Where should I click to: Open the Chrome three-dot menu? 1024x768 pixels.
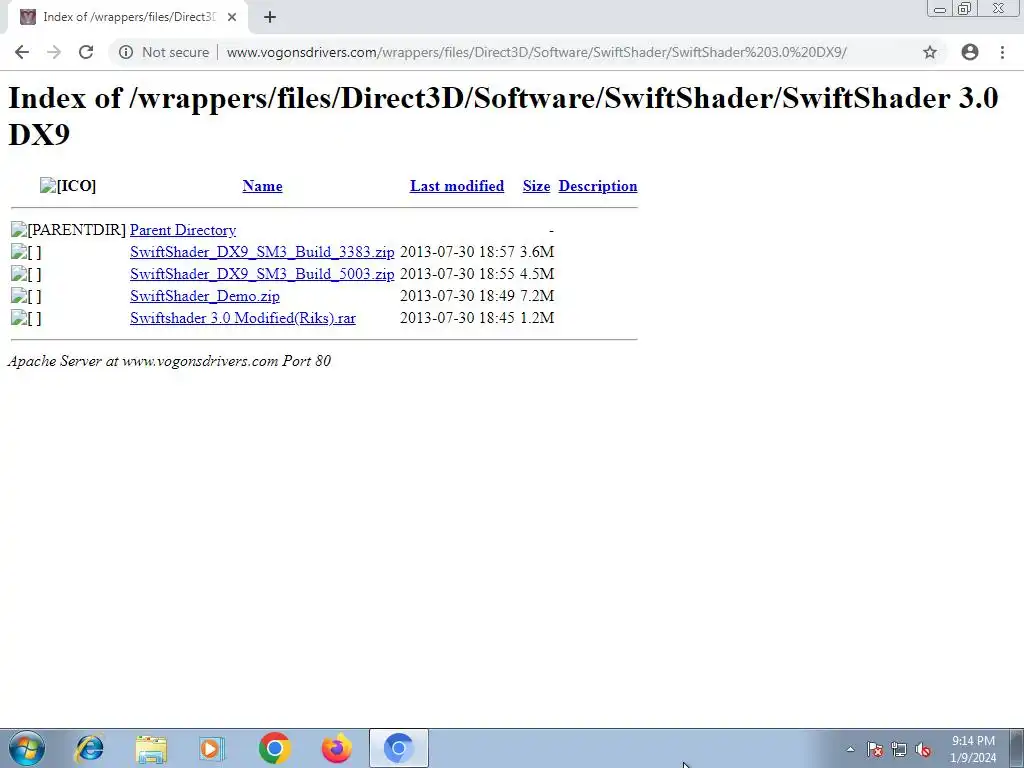[1002, 52]
